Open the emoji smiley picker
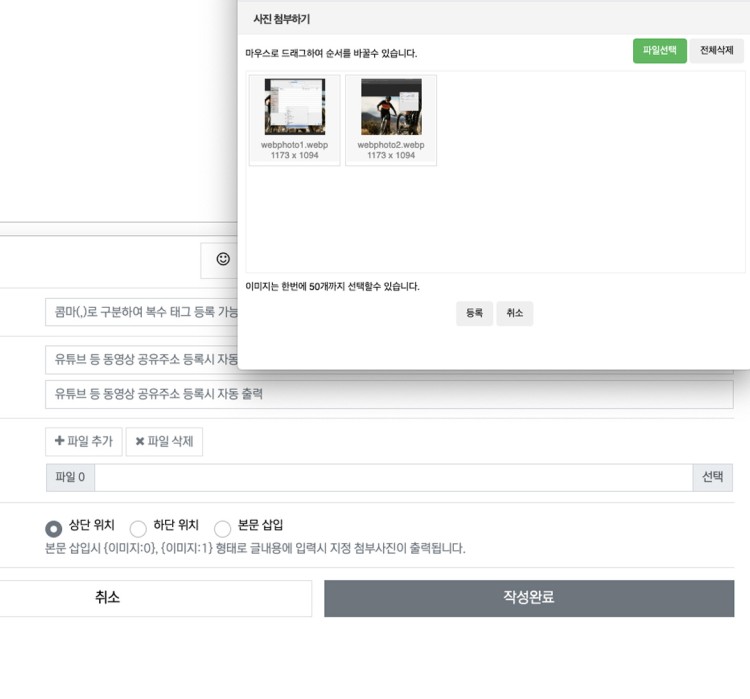Viewport: 750px width, 699px height. point(223,259)
